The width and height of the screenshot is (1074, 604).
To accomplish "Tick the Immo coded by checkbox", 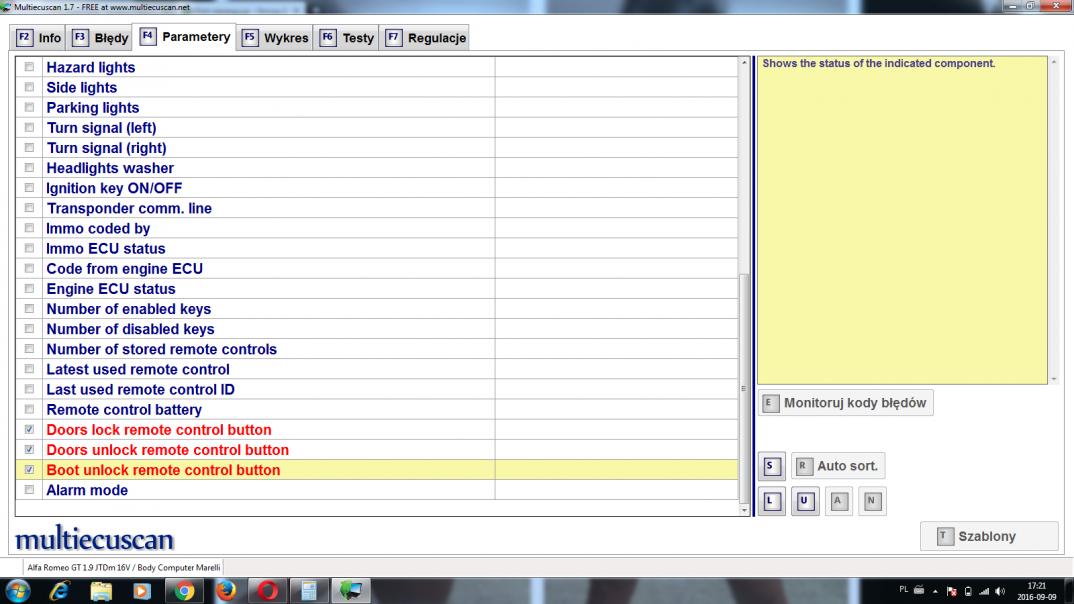I will (x=29, y=228).
